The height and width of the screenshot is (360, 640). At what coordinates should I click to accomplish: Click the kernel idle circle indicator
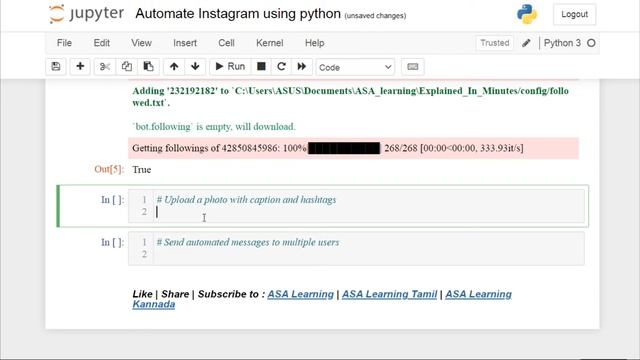click(x=591, y=43)
